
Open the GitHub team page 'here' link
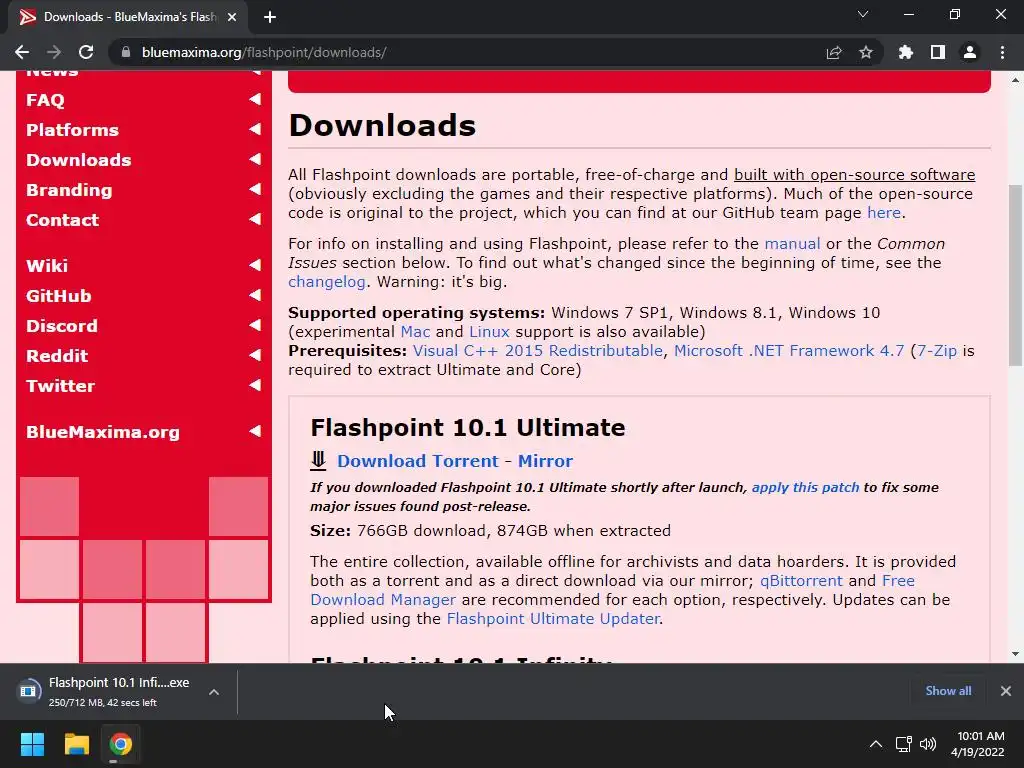884,213
